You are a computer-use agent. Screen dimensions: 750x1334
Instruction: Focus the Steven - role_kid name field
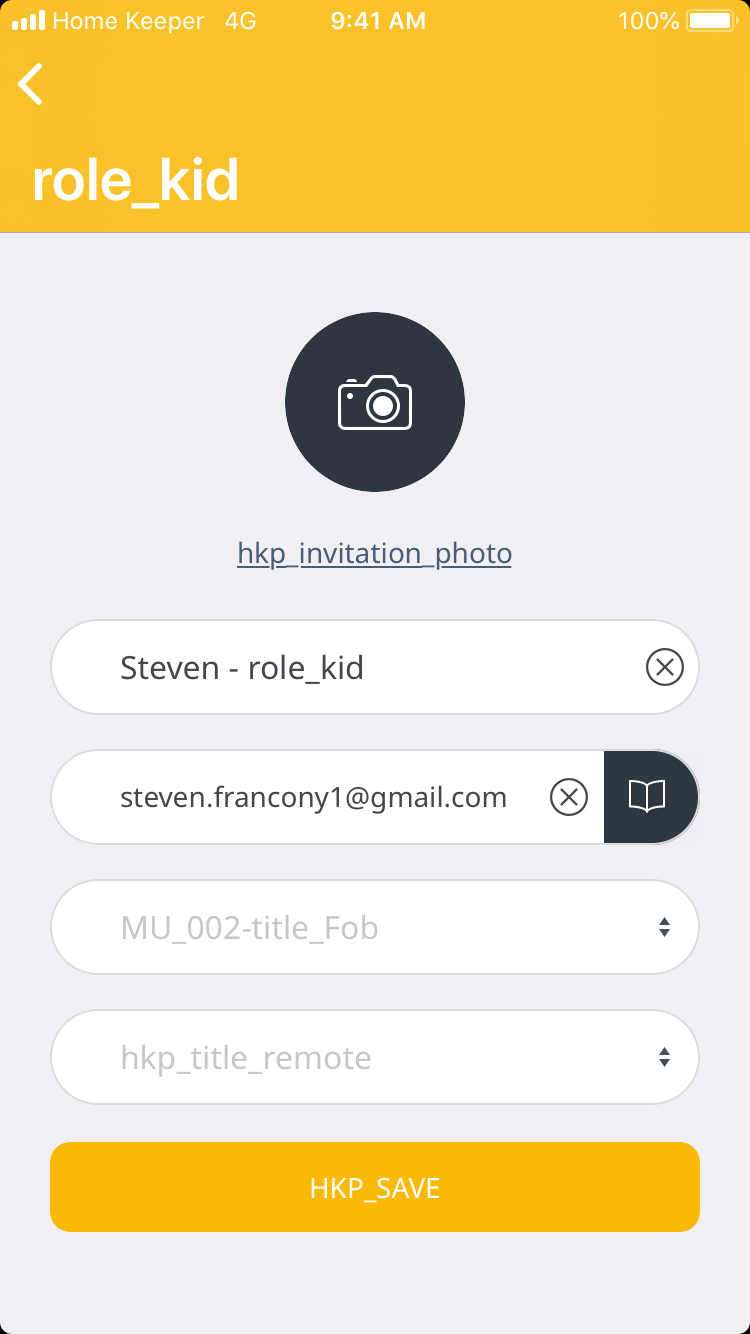click(x=340, y=667)
